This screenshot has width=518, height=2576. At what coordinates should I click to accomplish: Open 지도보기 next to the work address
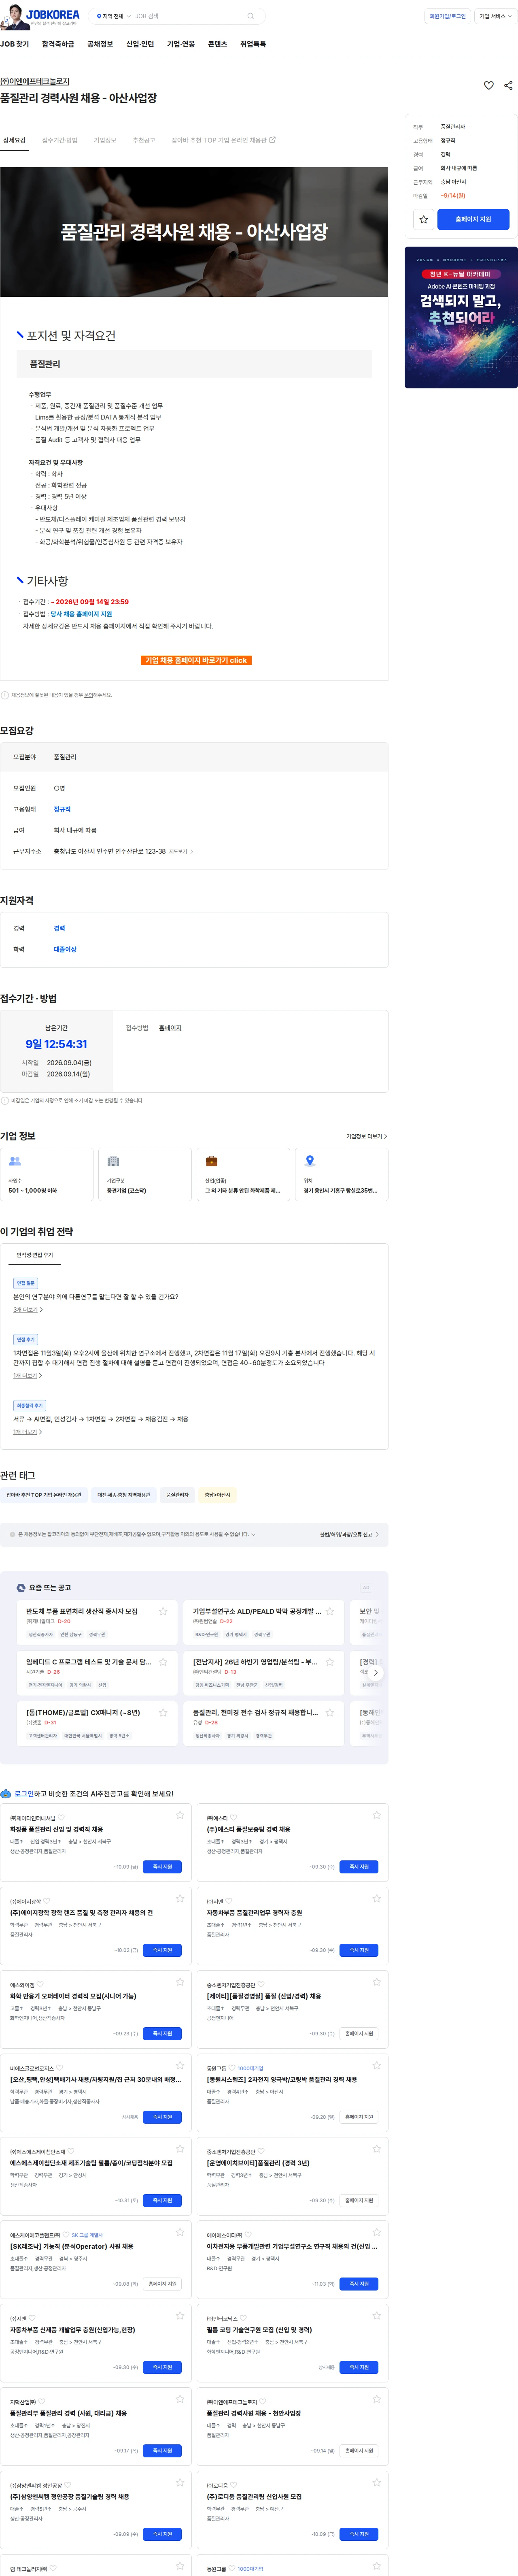click(x=180, y=852)
